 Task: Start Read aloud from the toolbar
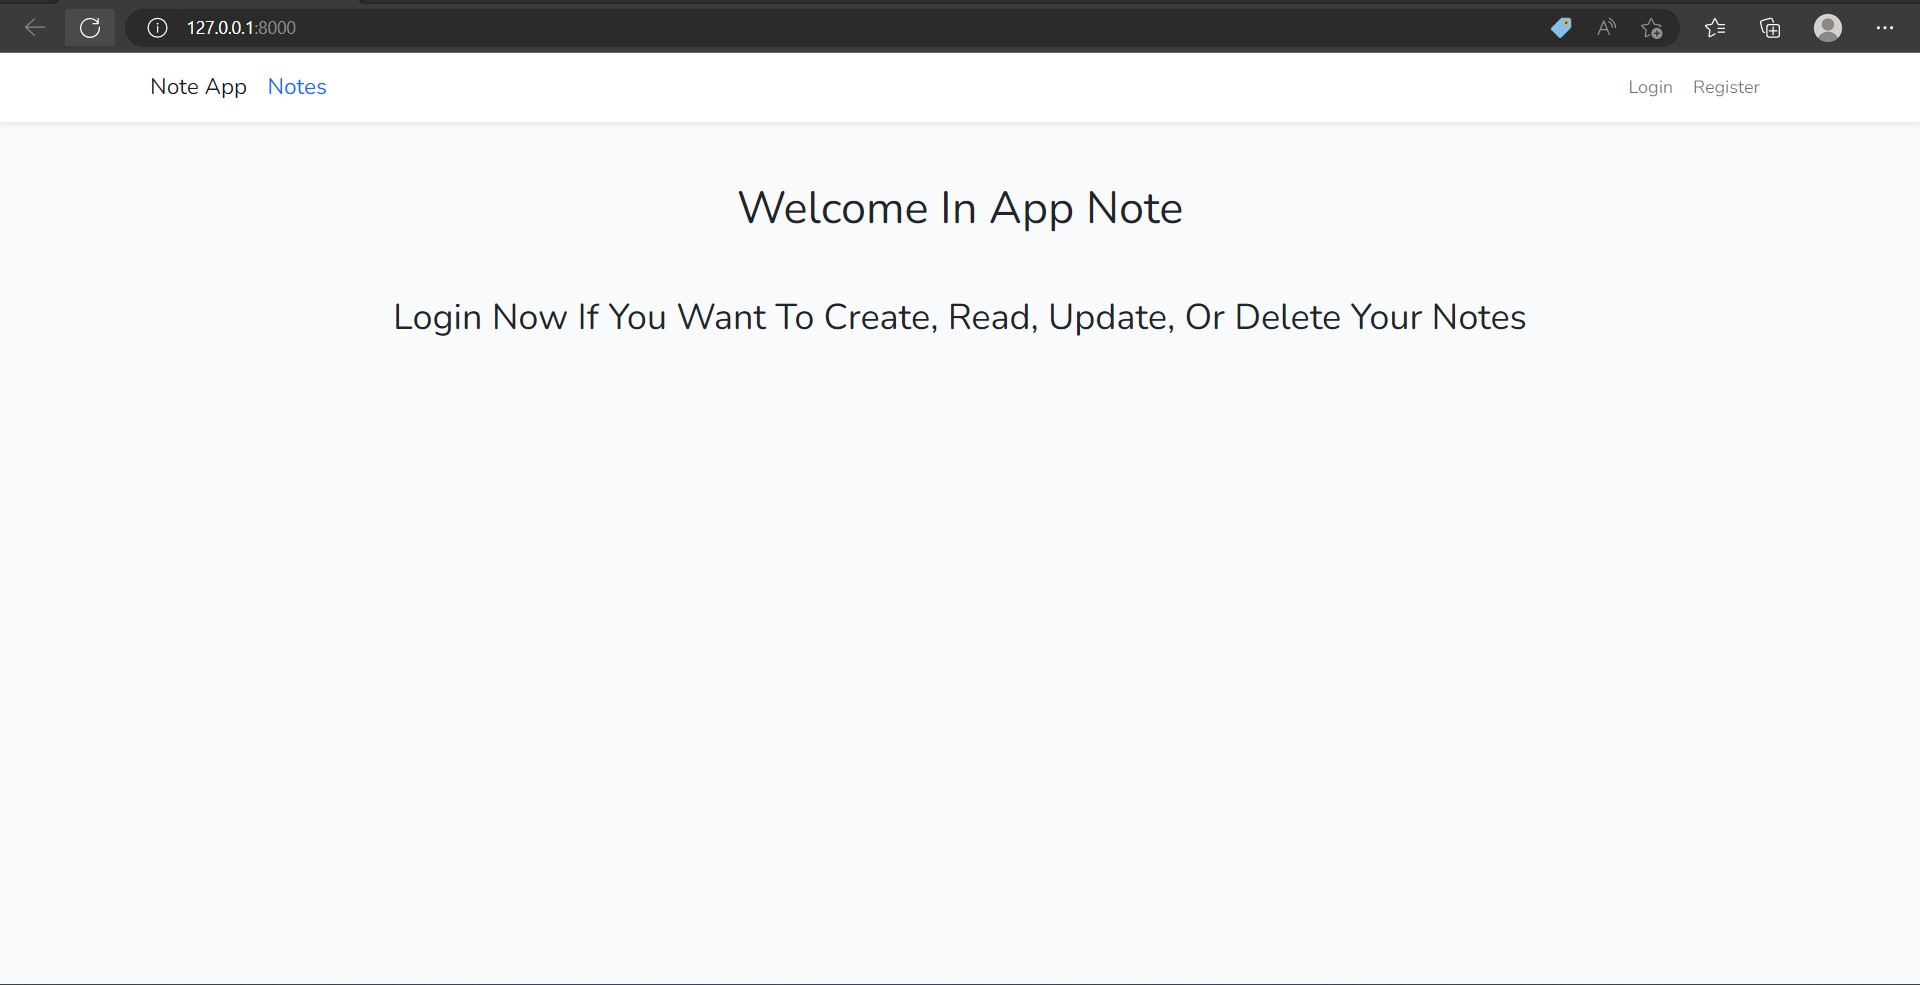click(x=1605, y=27)
